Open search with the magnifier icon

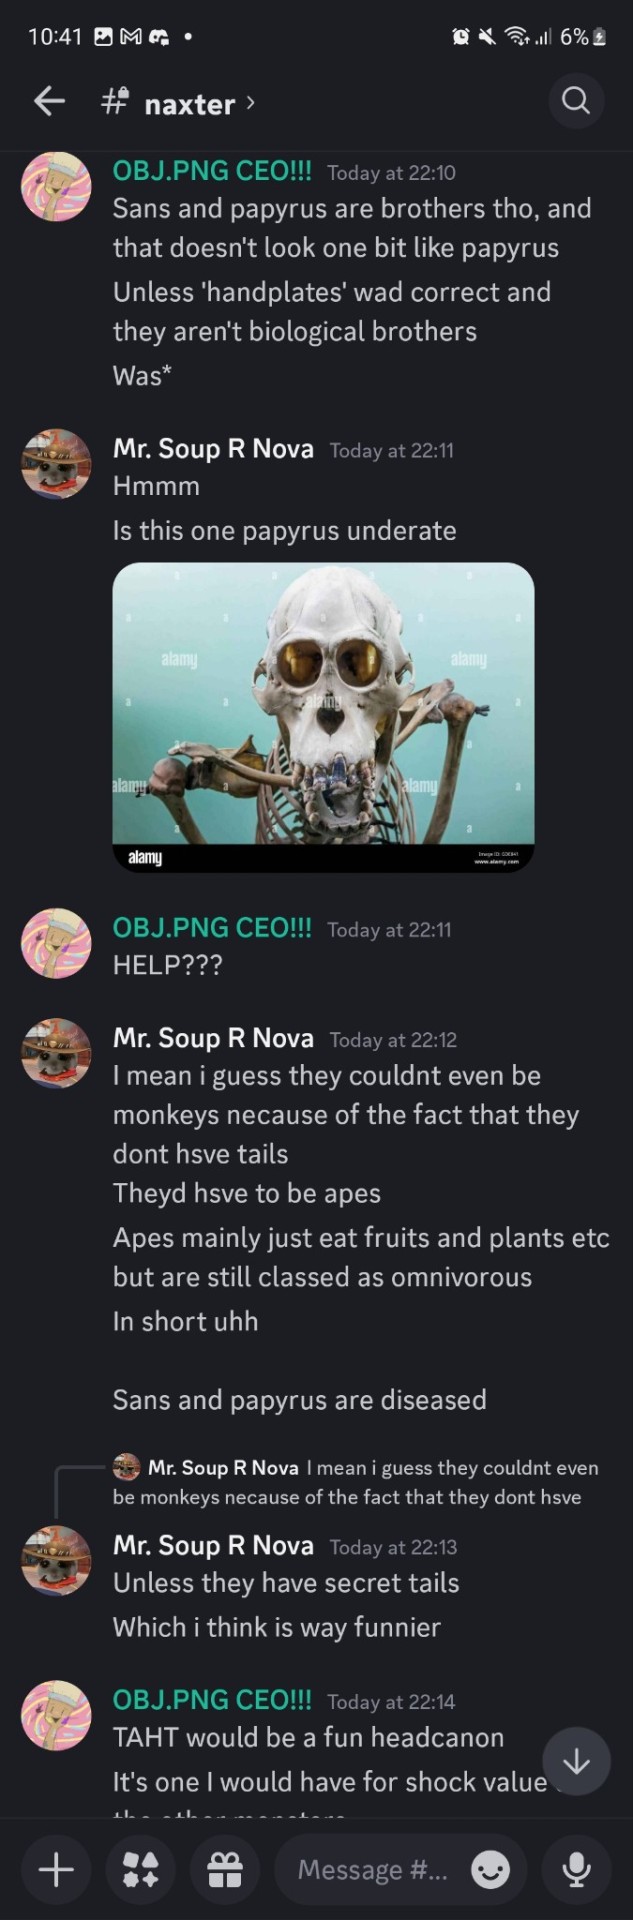point(576,101)
